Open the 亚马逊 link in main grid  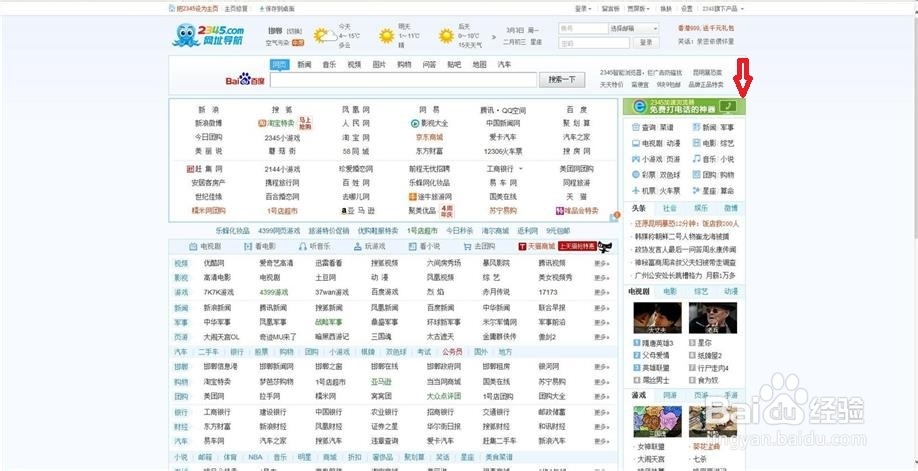point(359,210)
